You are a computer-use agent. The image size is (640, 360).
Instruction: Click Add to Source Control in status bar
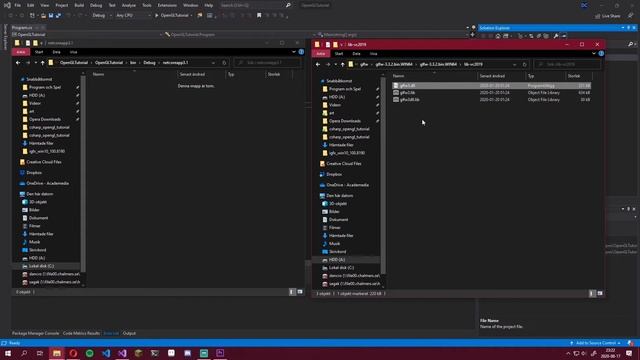click(x=596, y=343)
